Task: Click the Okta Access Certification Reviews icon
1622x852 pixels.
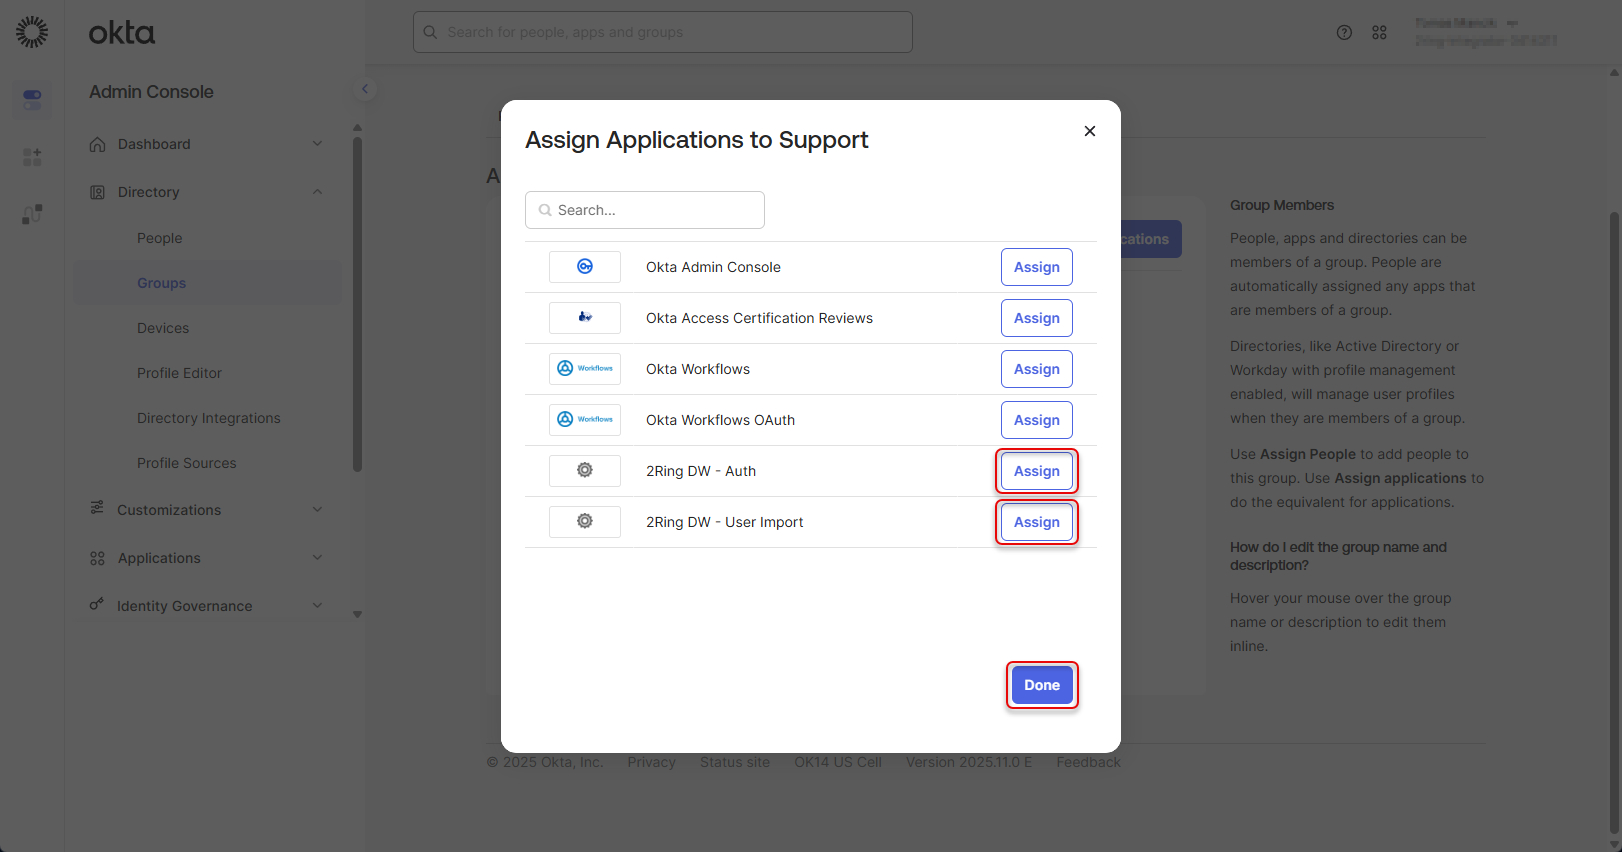Action: (x=585, y=318)
